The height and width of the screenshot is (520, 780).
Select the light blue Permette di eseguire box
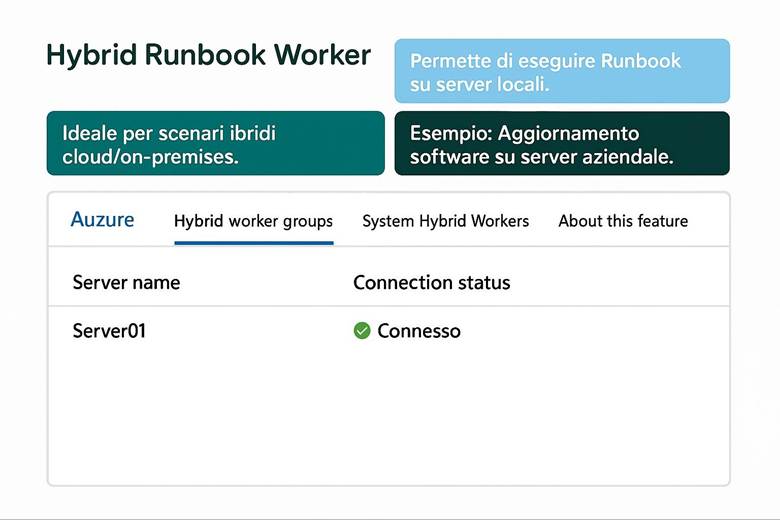click(562, 72)
